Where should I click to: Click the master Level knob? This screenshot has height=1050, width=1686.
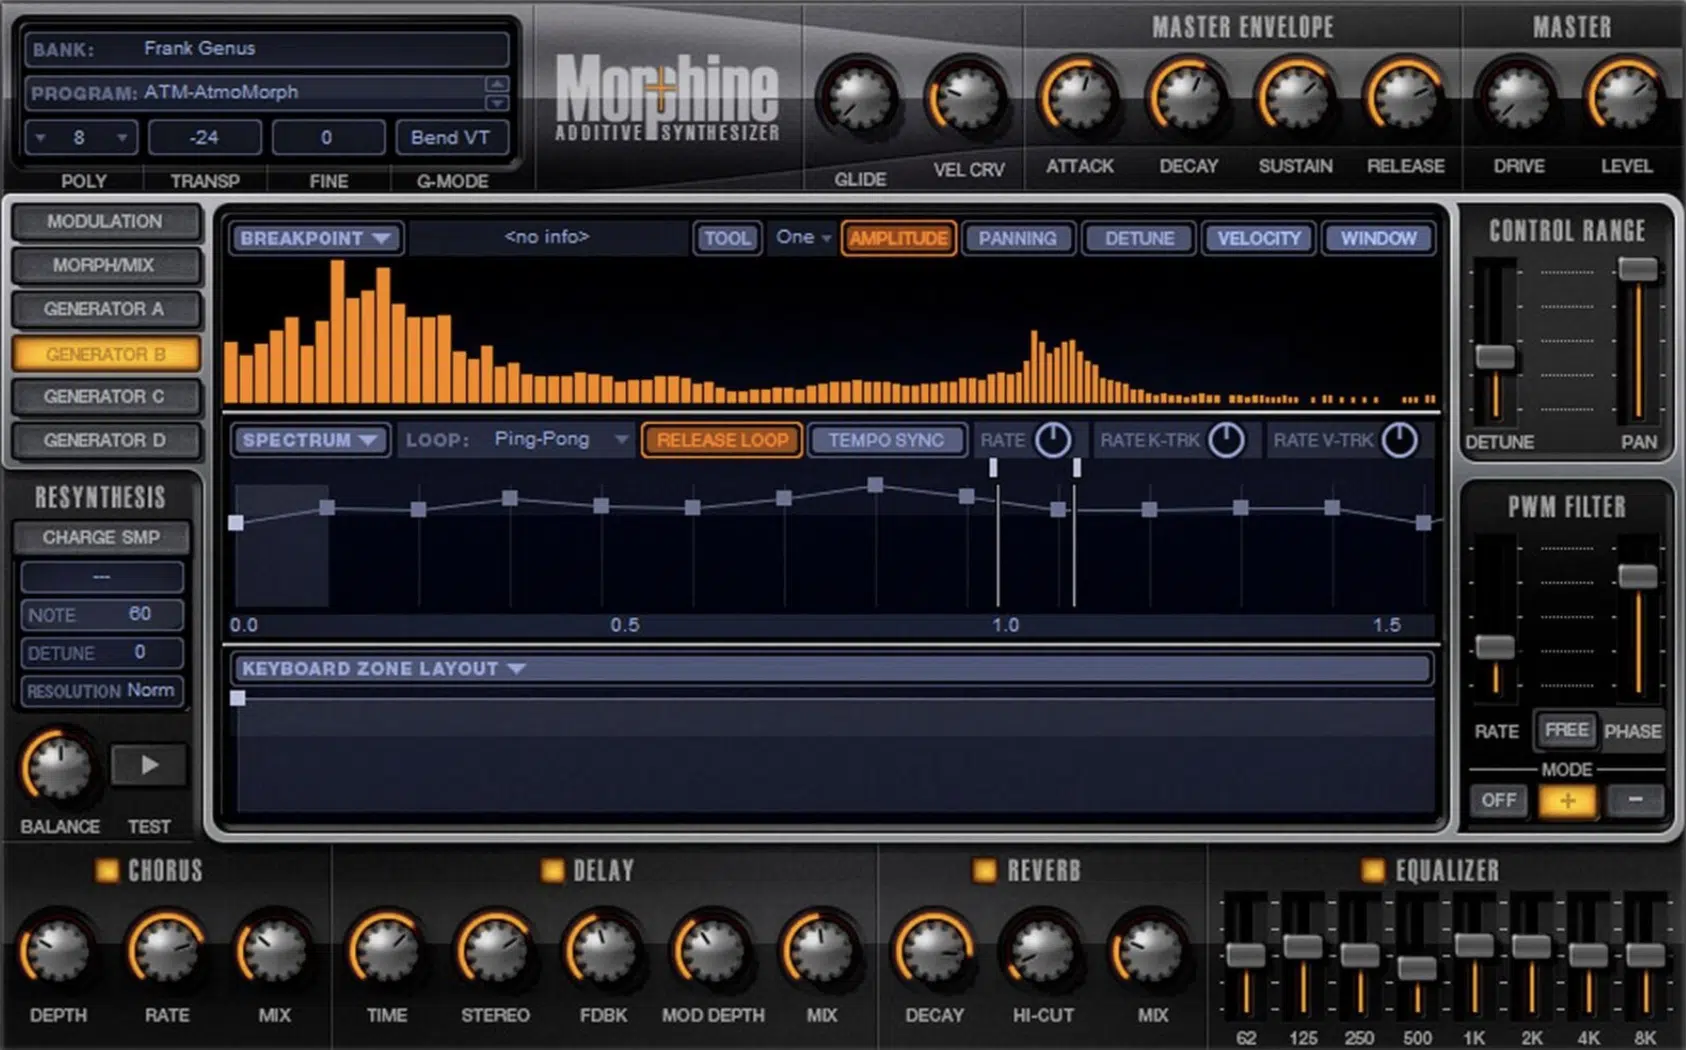(x=1625, y=98)
